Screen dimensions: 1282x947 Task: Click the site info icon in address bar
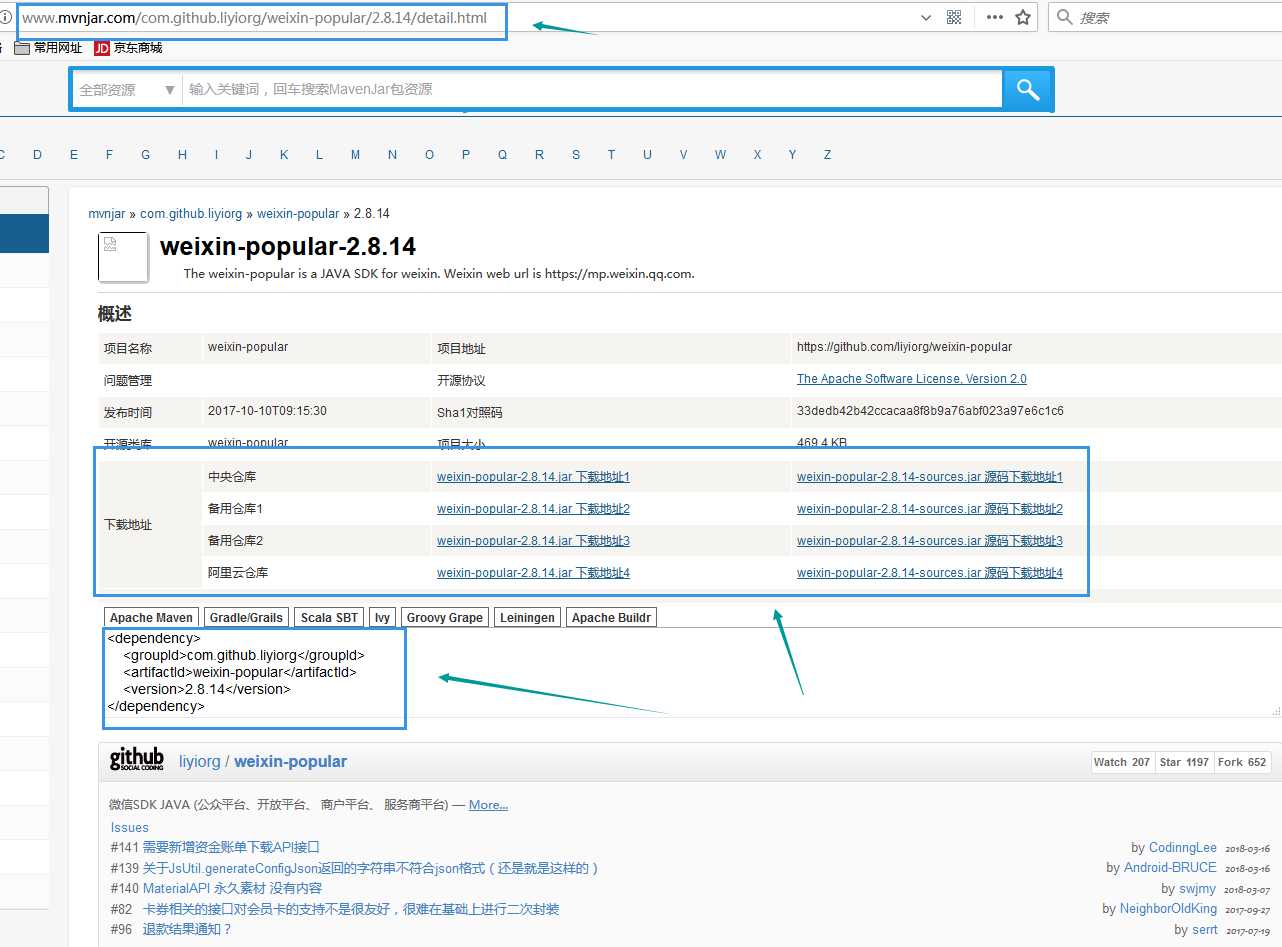click(x=6, y=17)
